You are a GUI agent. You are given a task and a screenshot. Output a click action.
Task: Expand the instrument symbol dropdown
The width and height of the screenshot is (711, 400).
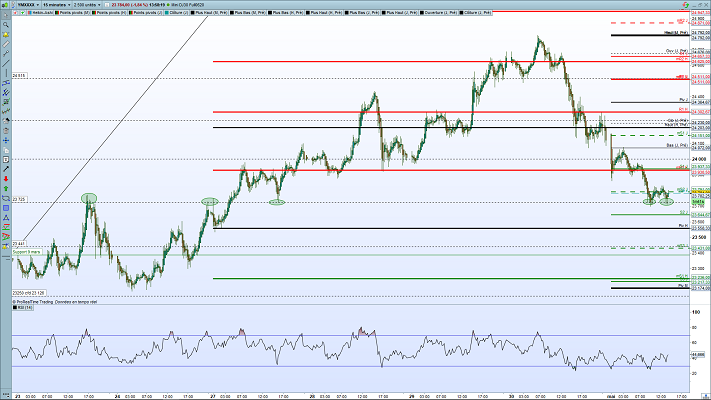(x=27, y=5)
